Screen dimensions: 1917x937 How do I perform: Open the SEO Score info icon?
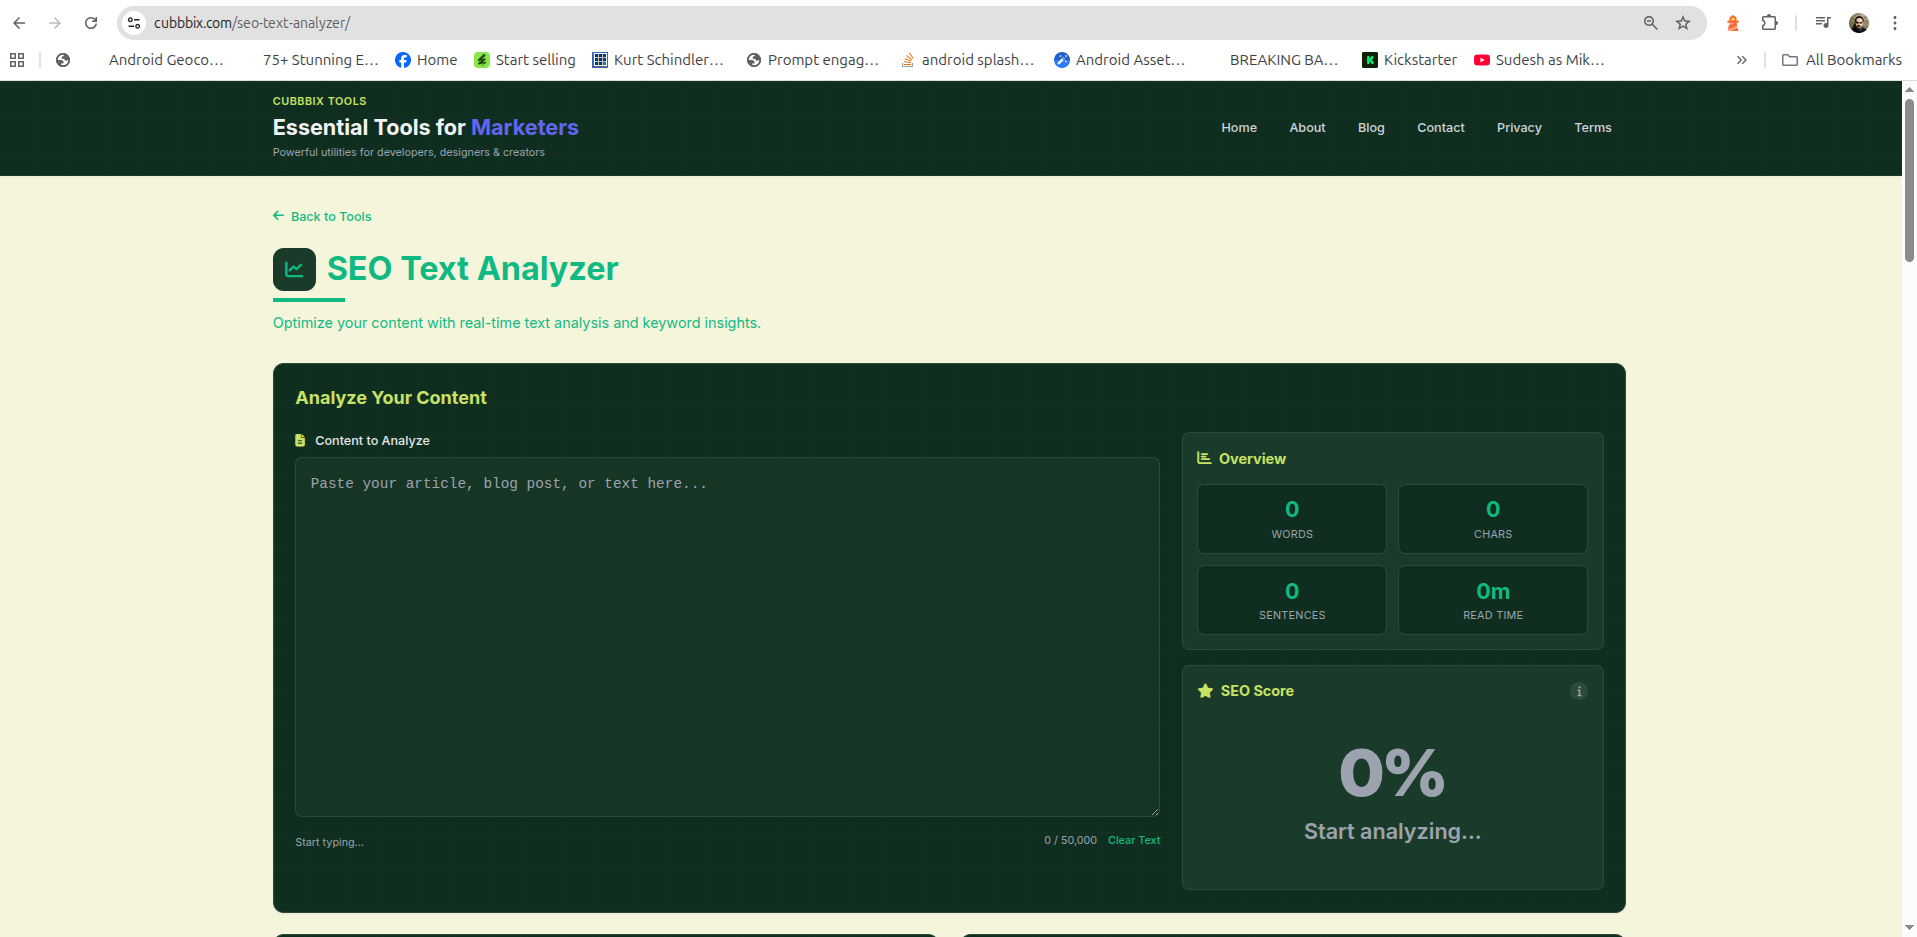(x=1578, y=691)
